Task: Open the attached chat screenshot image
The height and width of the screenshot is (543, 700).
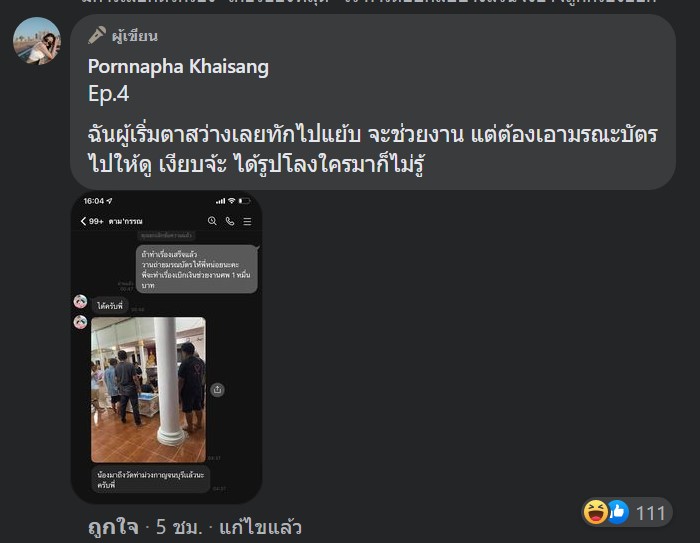Action: (x=167, y=347)
